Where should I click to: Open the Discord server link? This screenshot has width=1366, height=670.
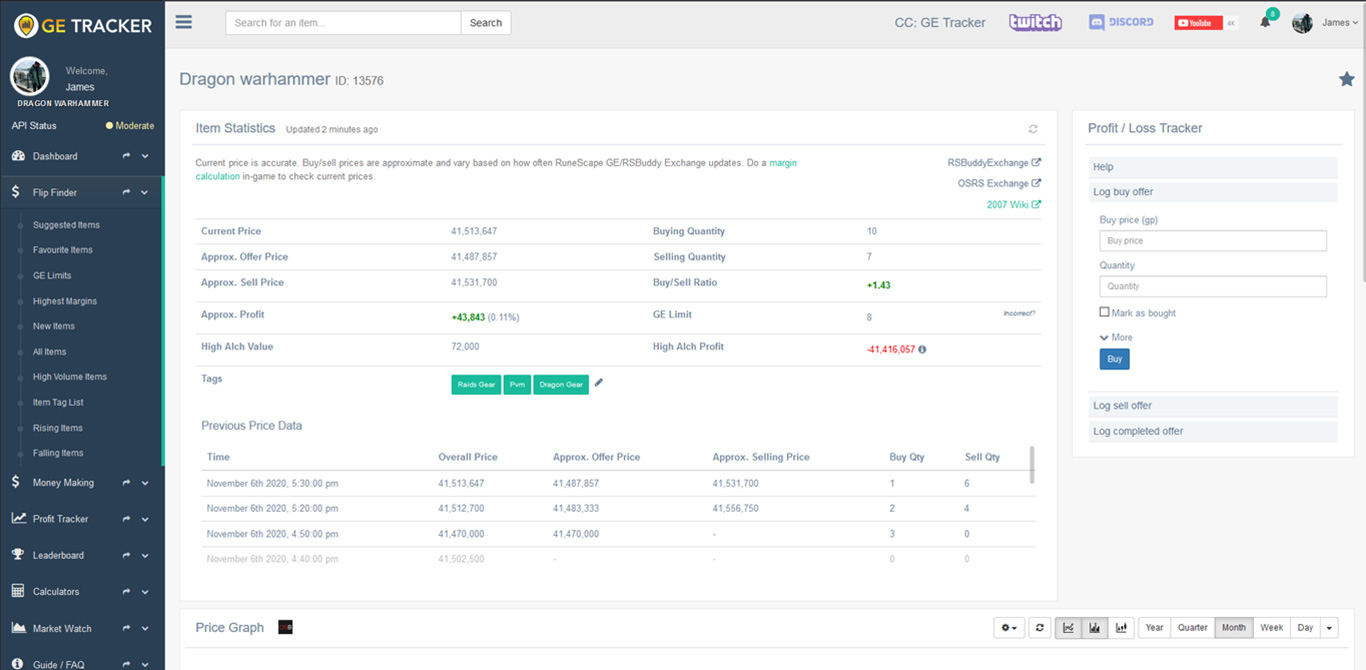tap(1121, 22)
